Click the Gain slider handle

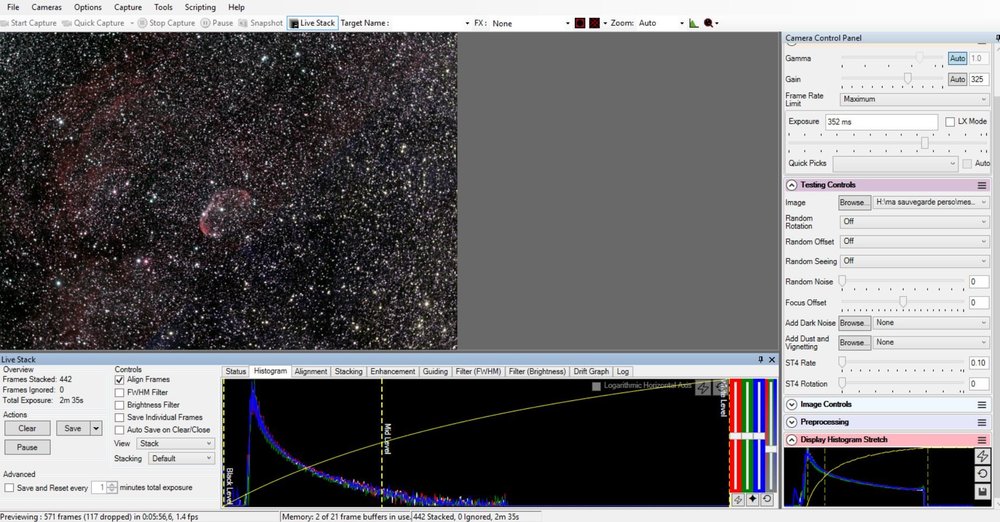pos(908,78)
